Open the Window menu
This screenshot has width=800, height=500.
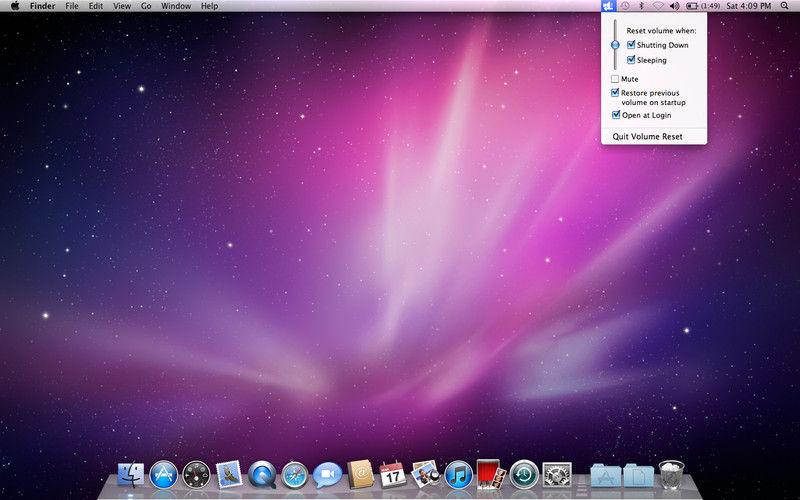pyautogui.click(x=176, y=6)
